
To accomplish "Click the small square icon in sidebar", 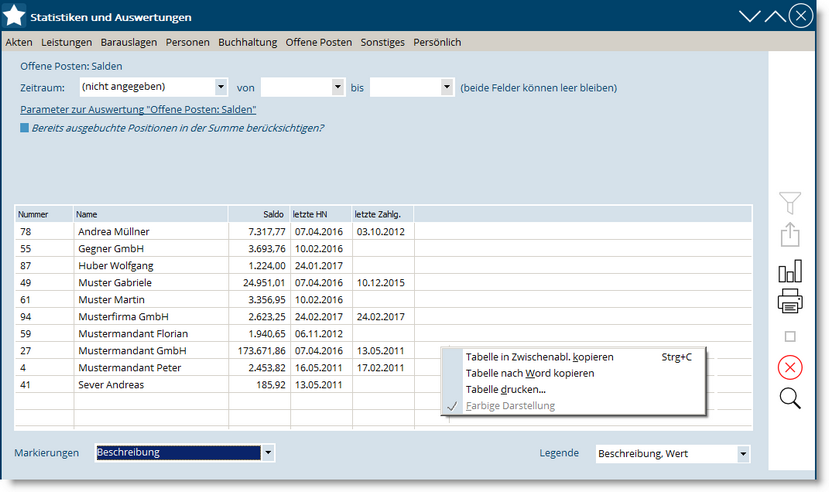I will click(790, 336).
